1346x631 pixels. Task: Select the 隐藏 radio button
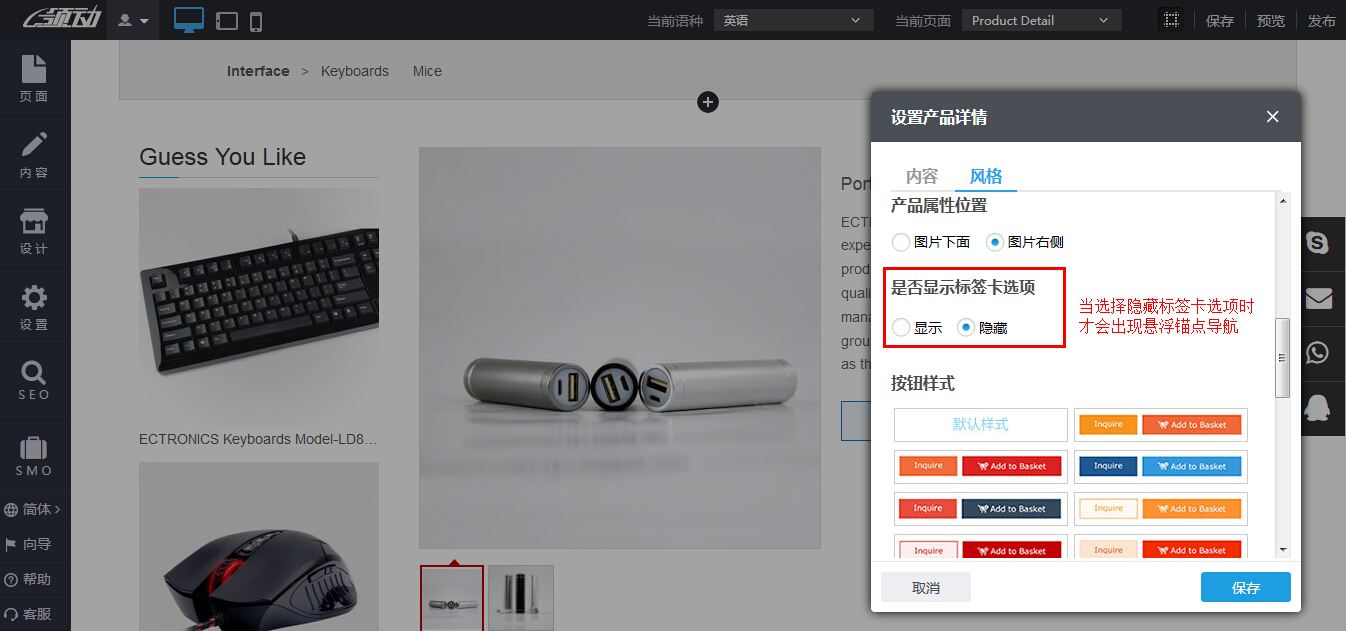coord(966,327)
